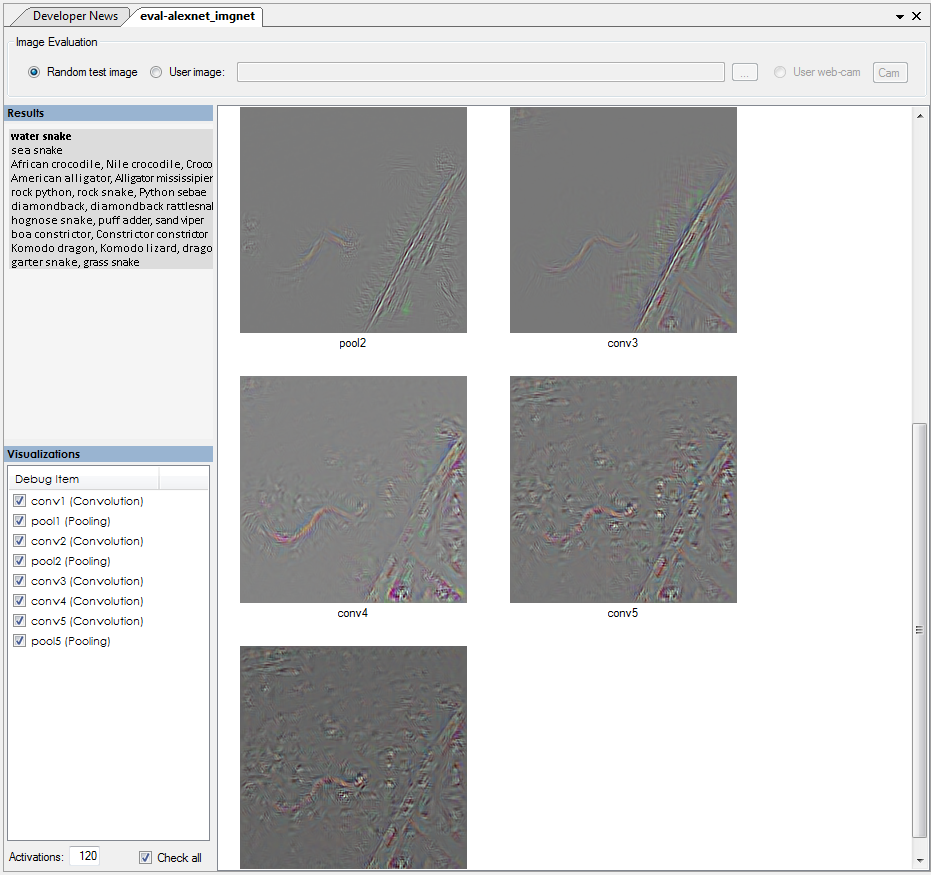This screenshot has height=875, width=931.
Task: Select the African crocodile result row
Action: pyautogui.click(x=110, y=164)
